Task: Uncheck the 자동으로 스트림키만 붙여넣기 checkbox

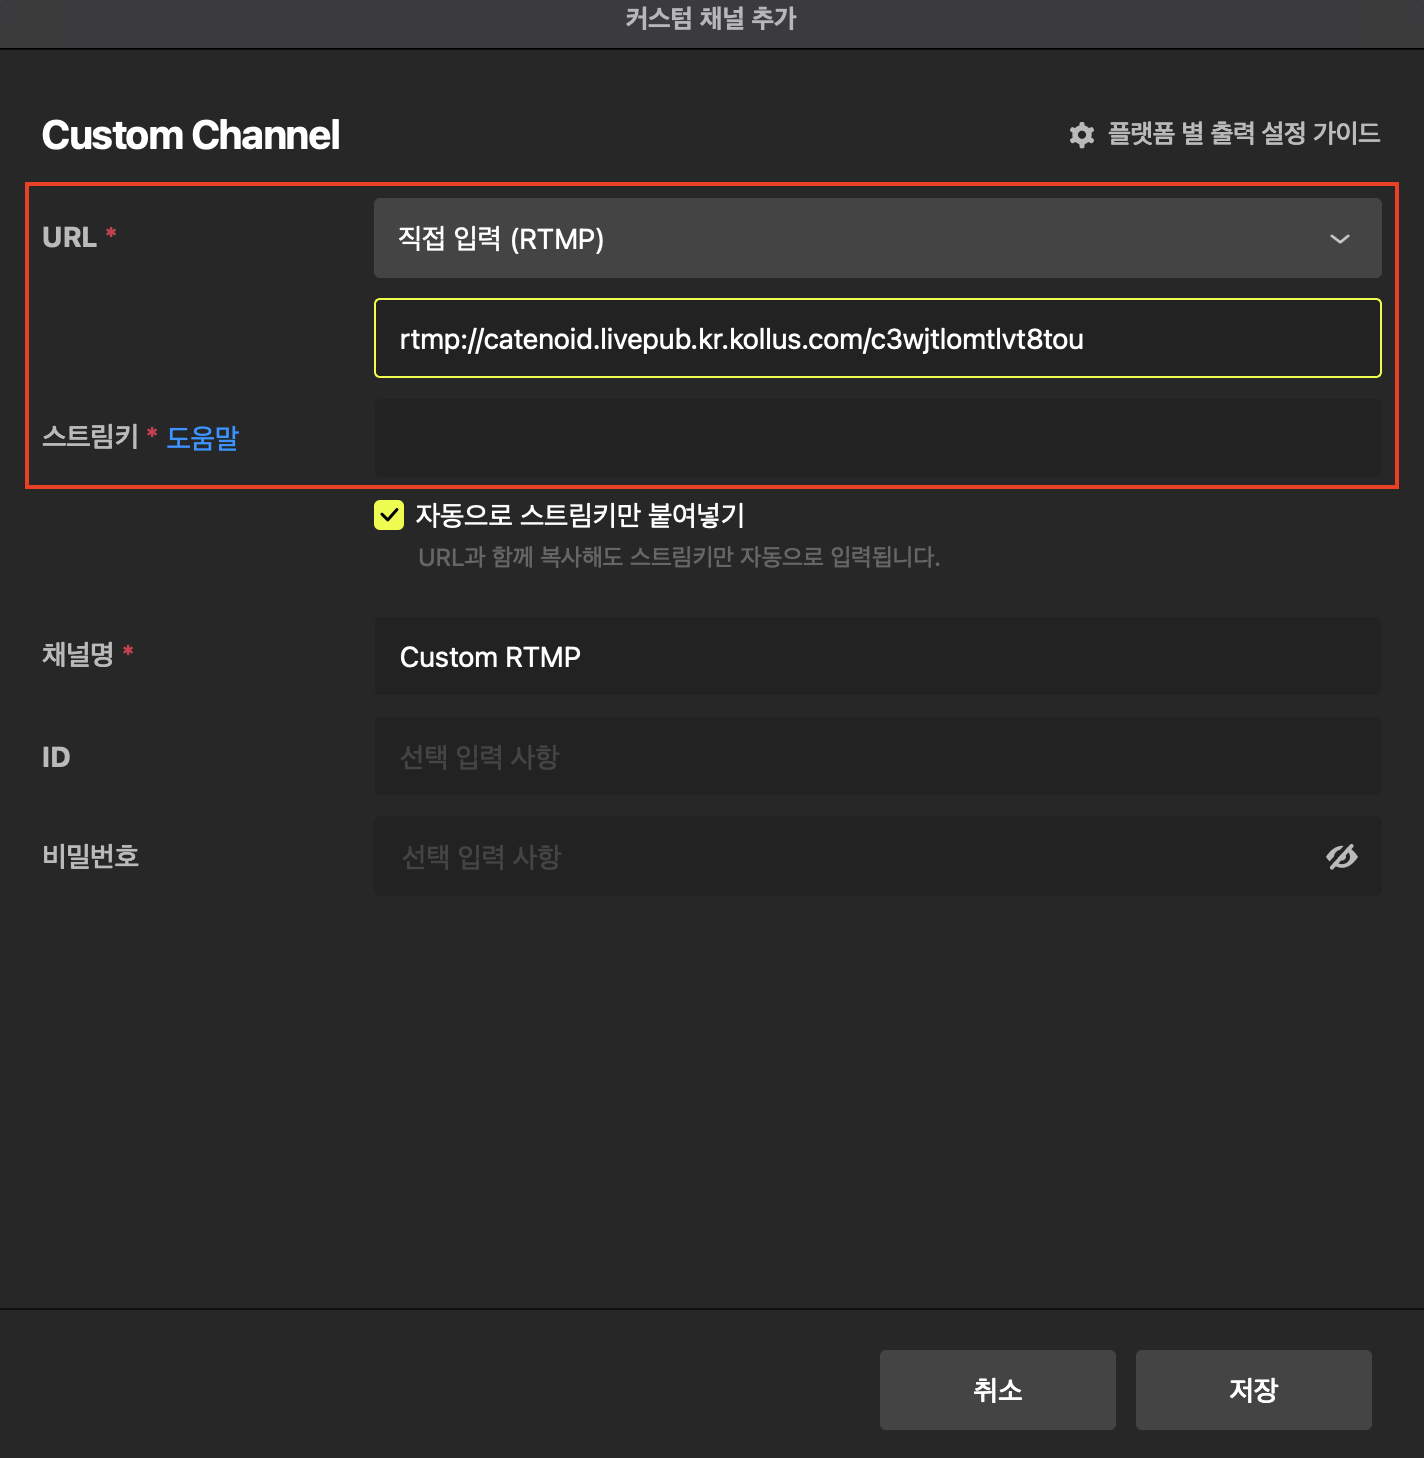Action: pyautogui.click(x=389, y=515)
